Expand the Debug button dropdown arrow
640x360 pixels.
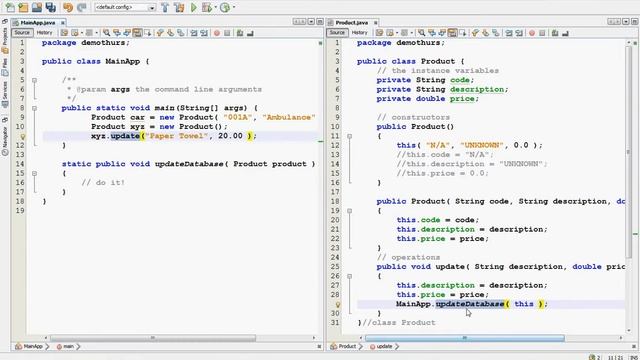point(215,7)
